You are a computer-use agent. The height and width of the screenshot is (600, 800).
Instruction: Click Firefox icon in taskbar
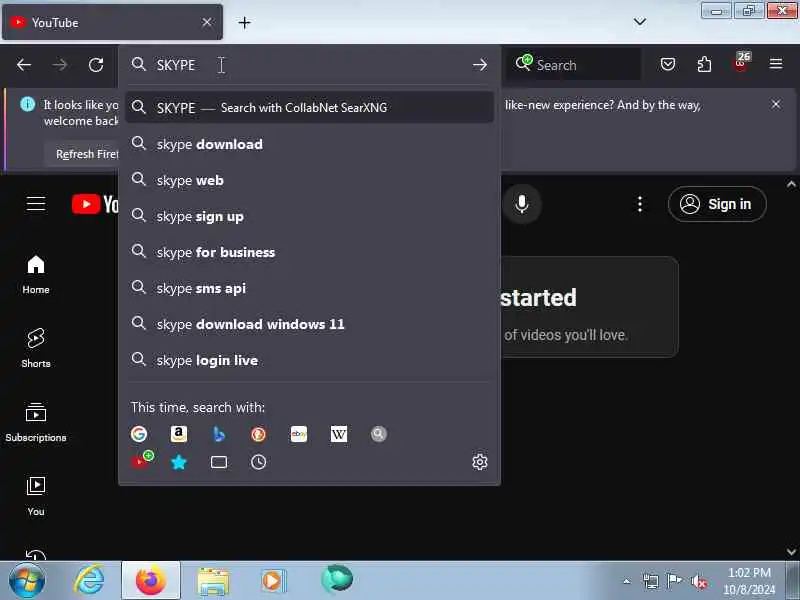[x=151, y=580]
